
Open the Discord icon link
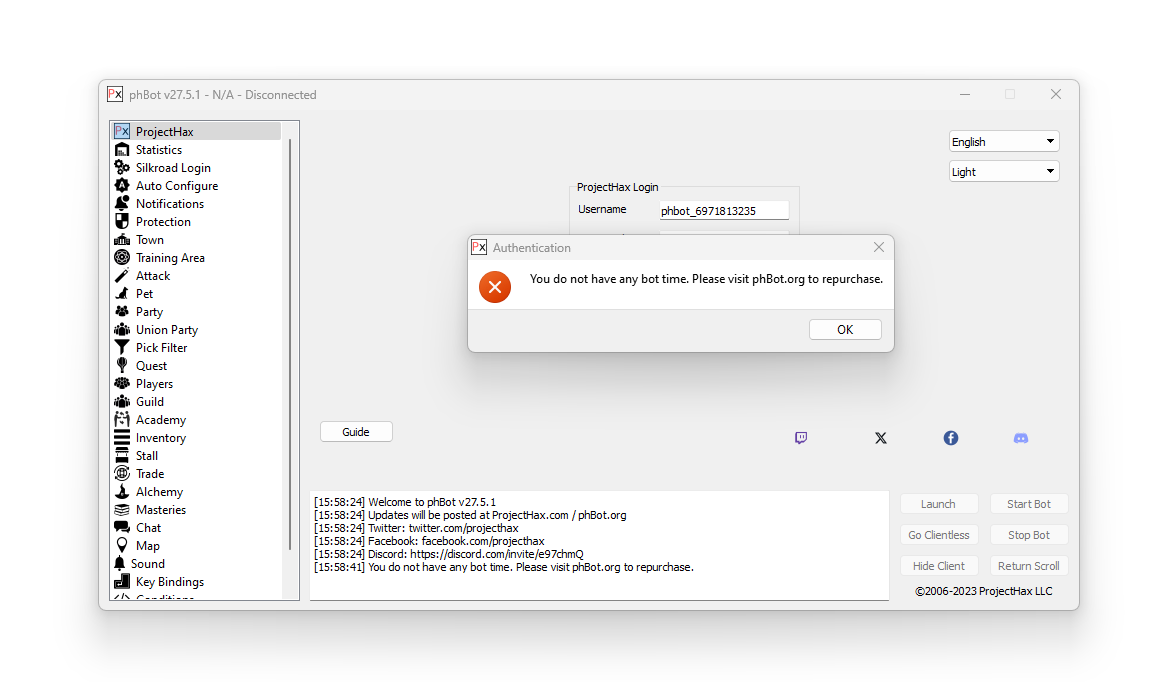pos(1020,438)
